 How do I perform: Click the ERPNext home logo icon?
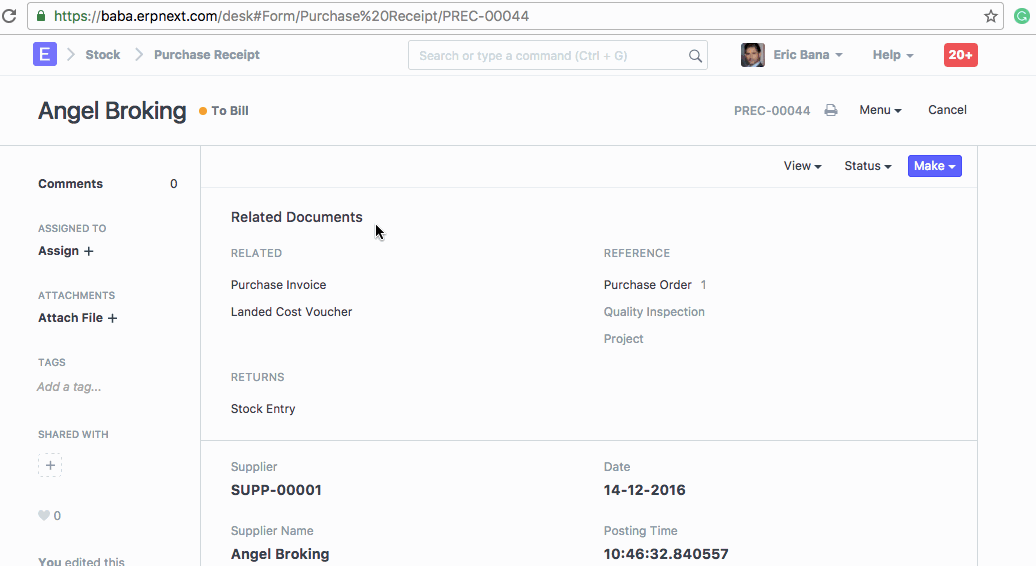(x=45, y=54)
